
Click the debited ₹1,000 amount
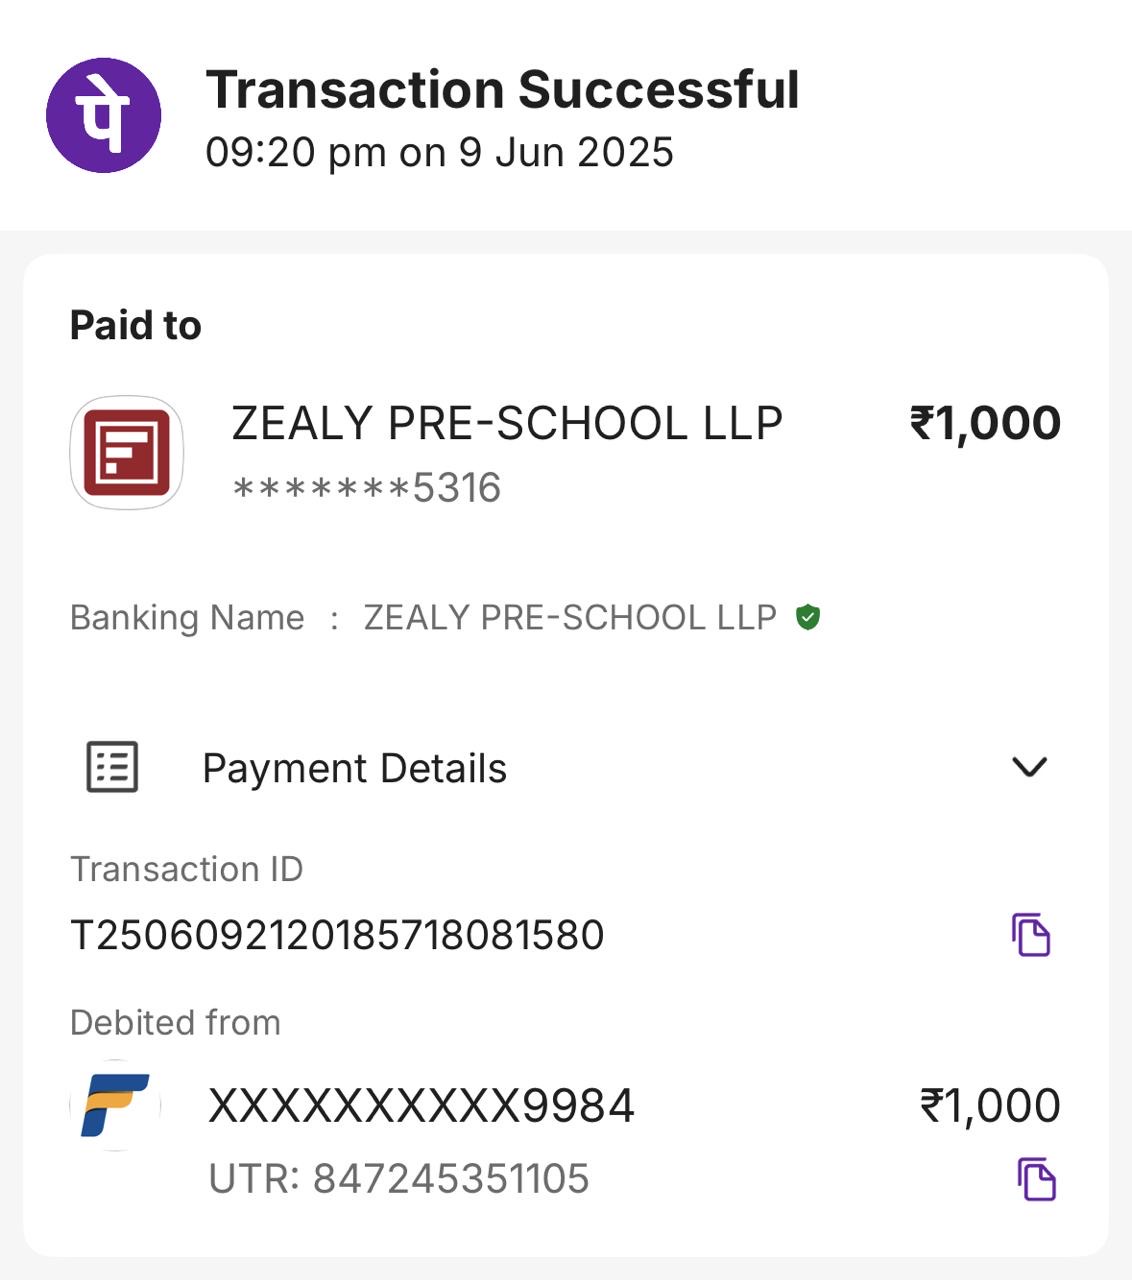tap(990, 1106)
